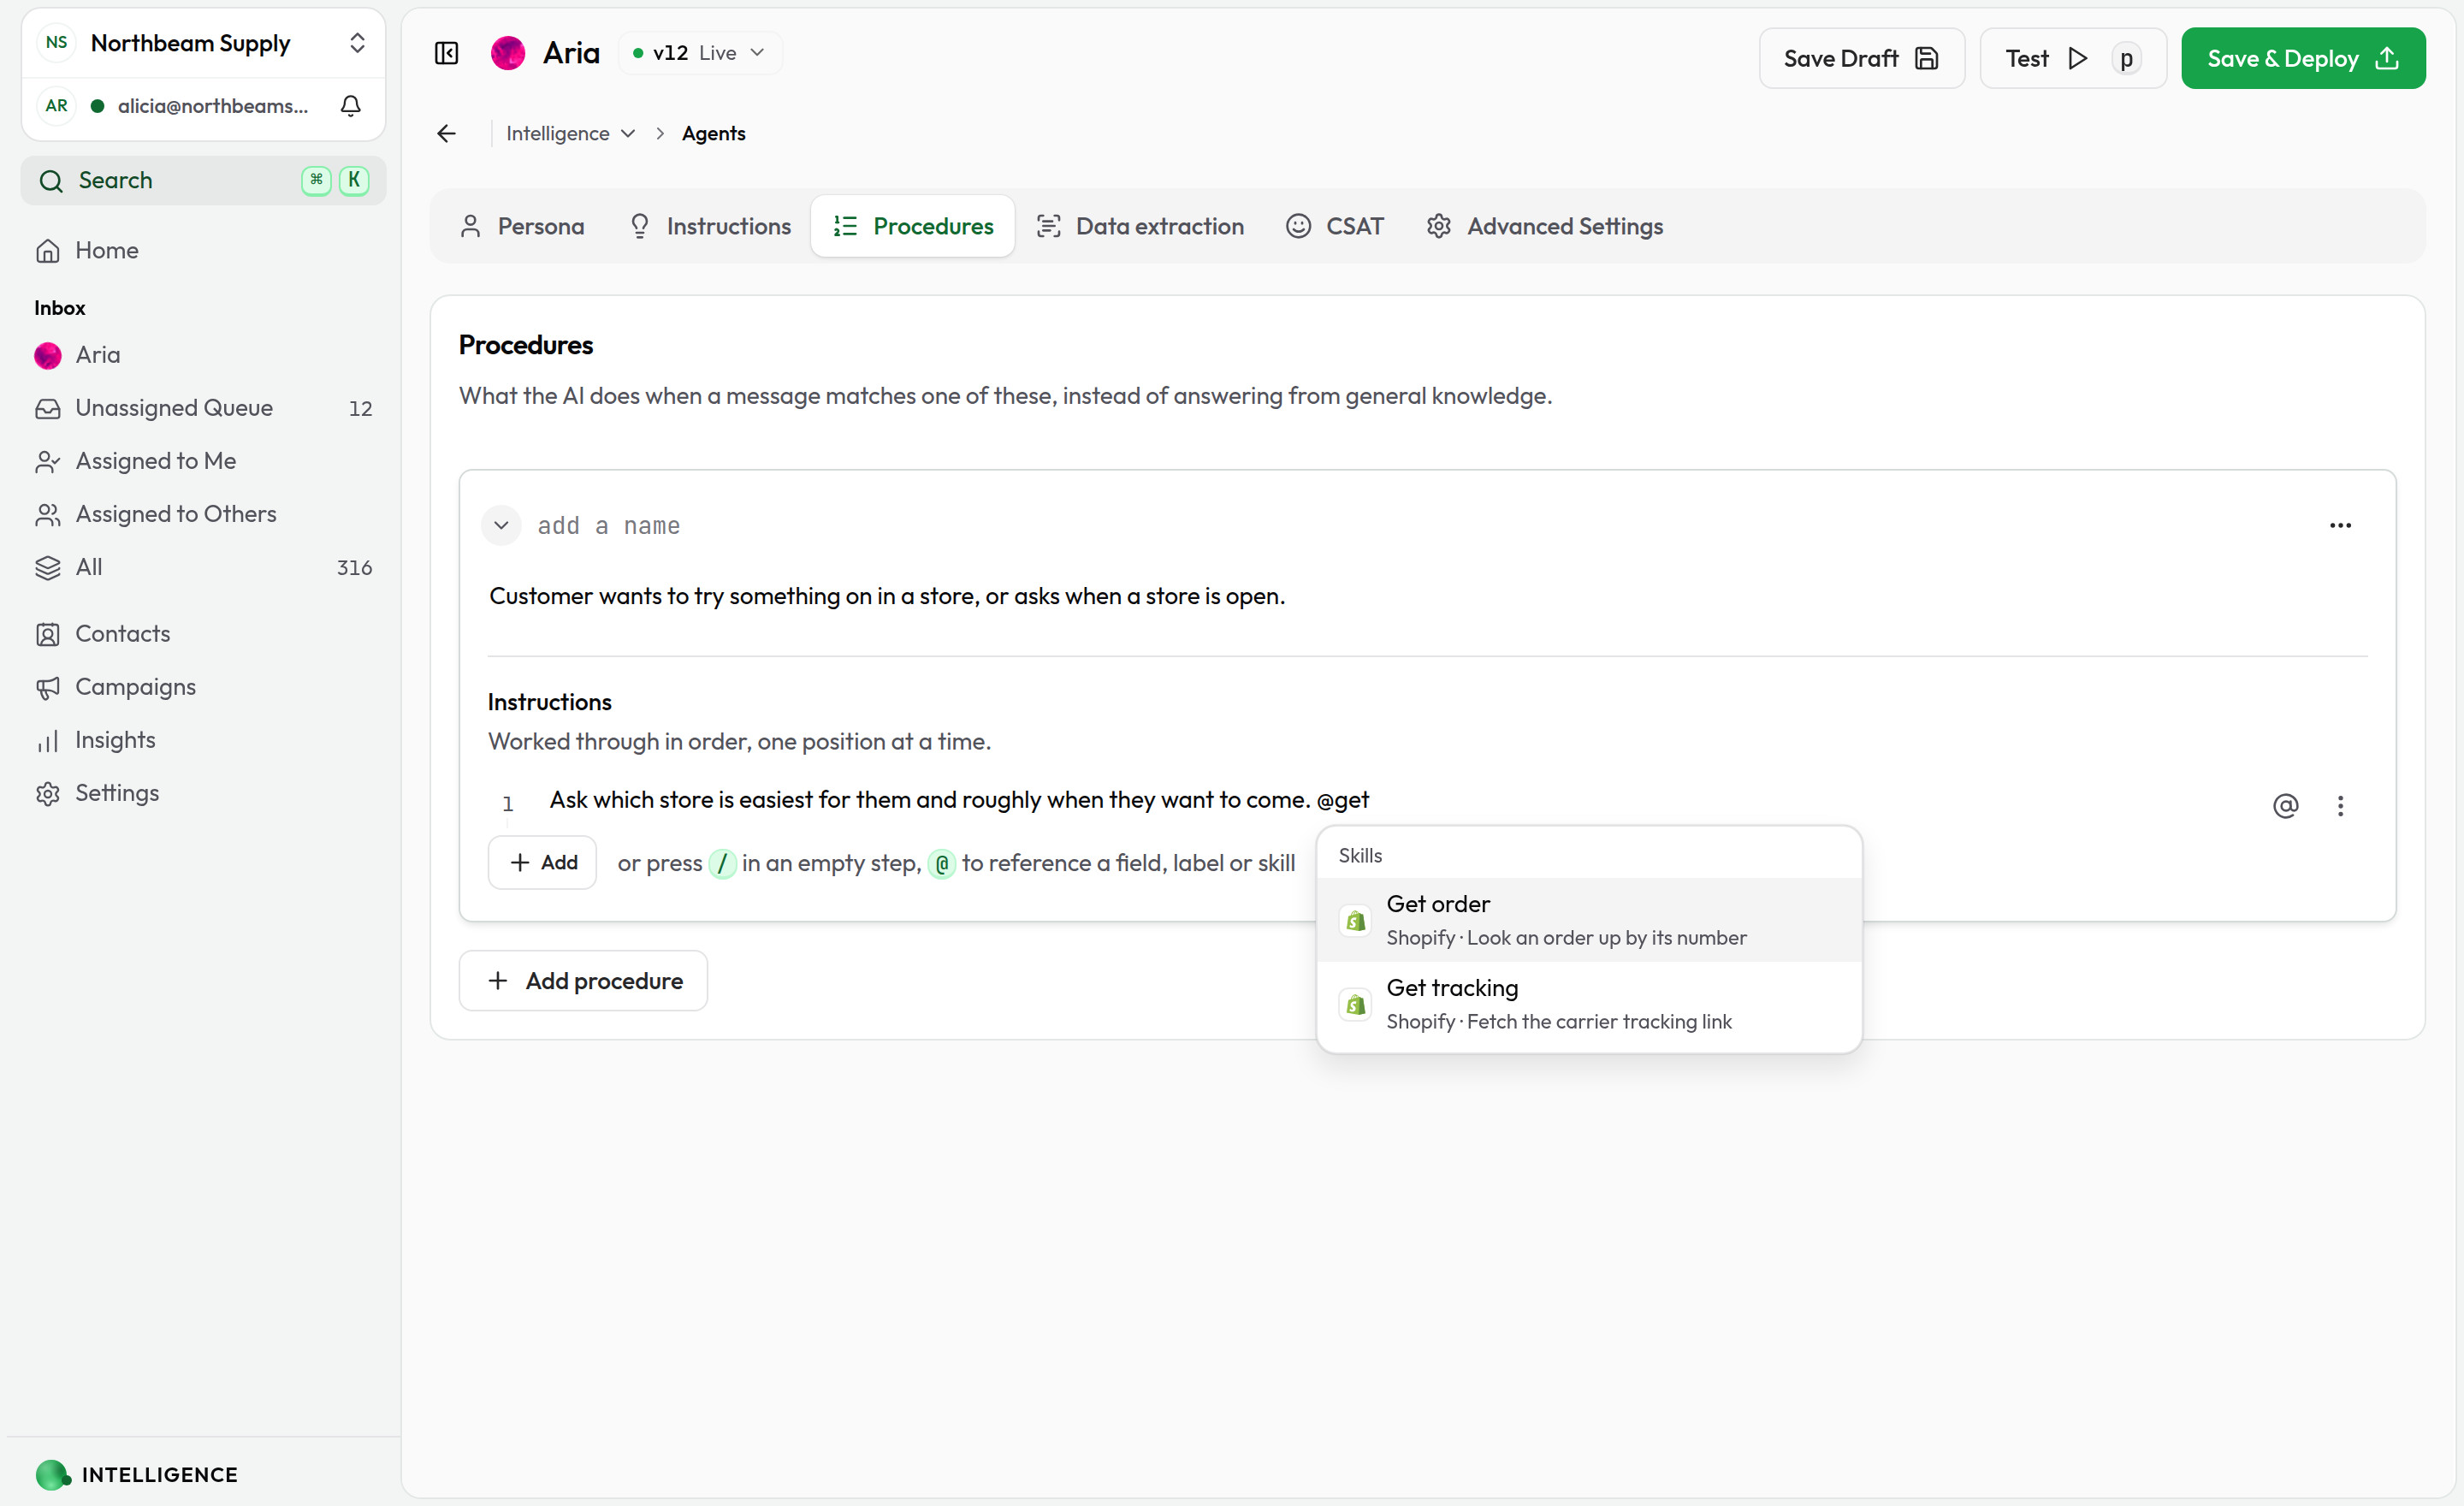Open Northbeam Supply workspace switcher

coord(204,43)
